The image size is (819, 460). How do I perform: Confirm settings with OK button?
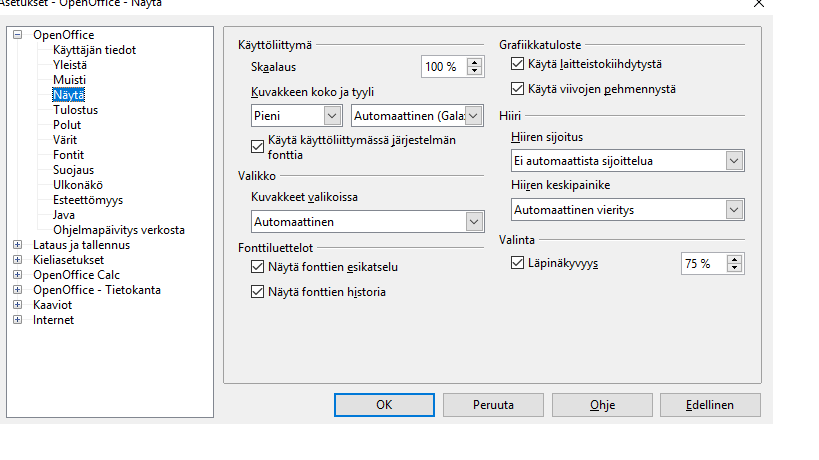click(384, 405)
